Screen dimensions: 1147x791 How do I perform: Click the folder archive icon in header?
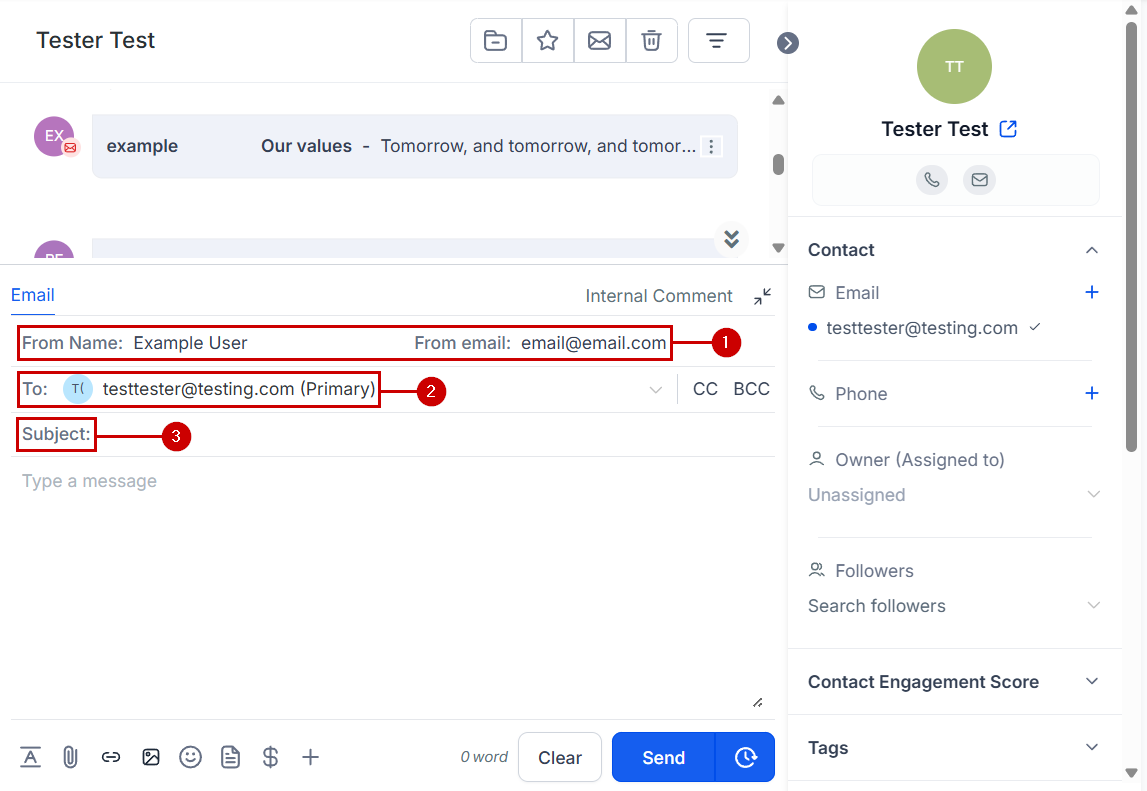495,41
